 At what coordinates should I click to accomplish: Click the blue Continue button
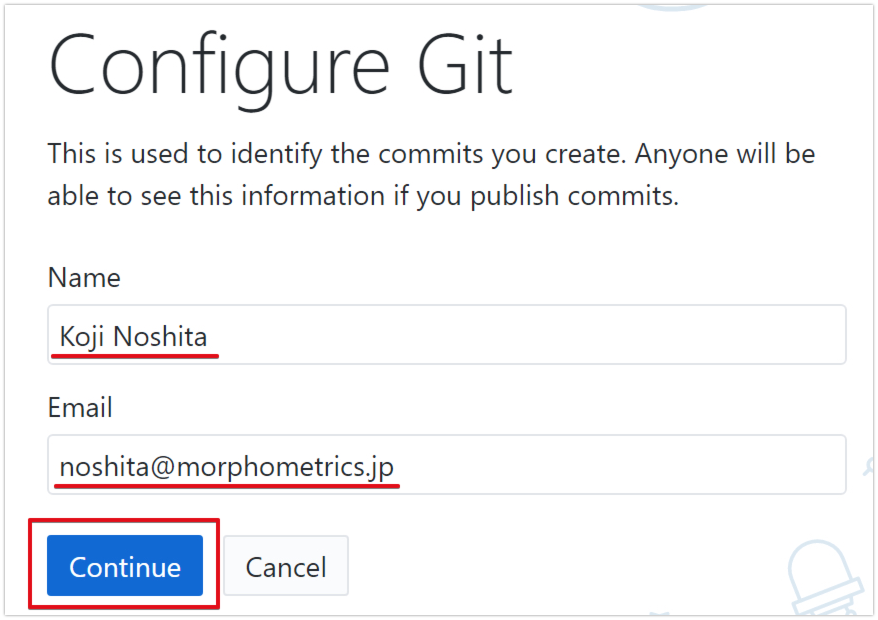coord(125,566)
